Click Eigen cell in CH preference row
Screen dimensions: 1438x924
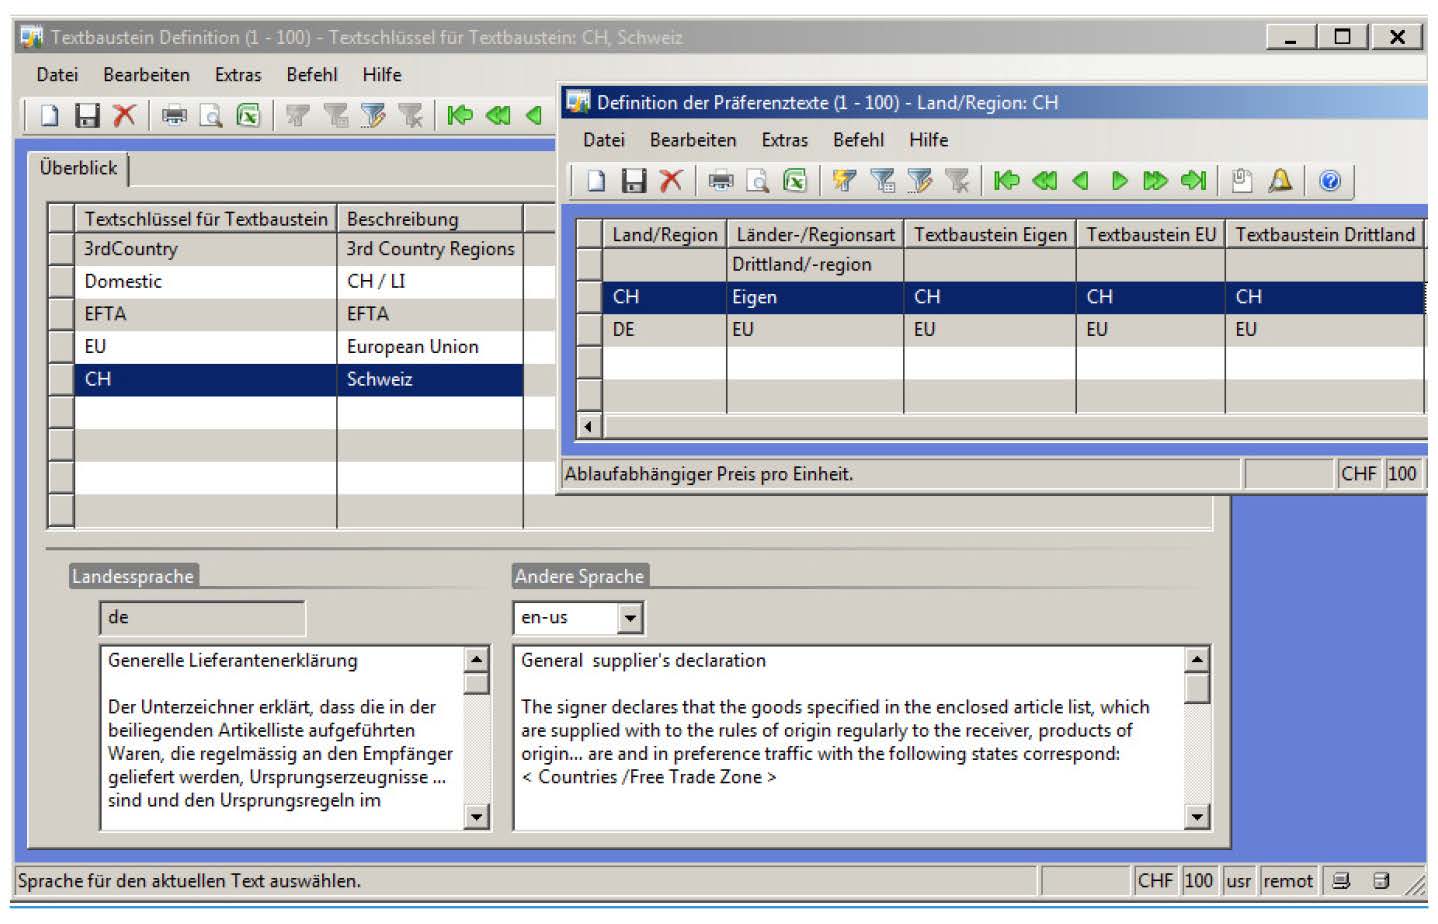coord(815,297)
